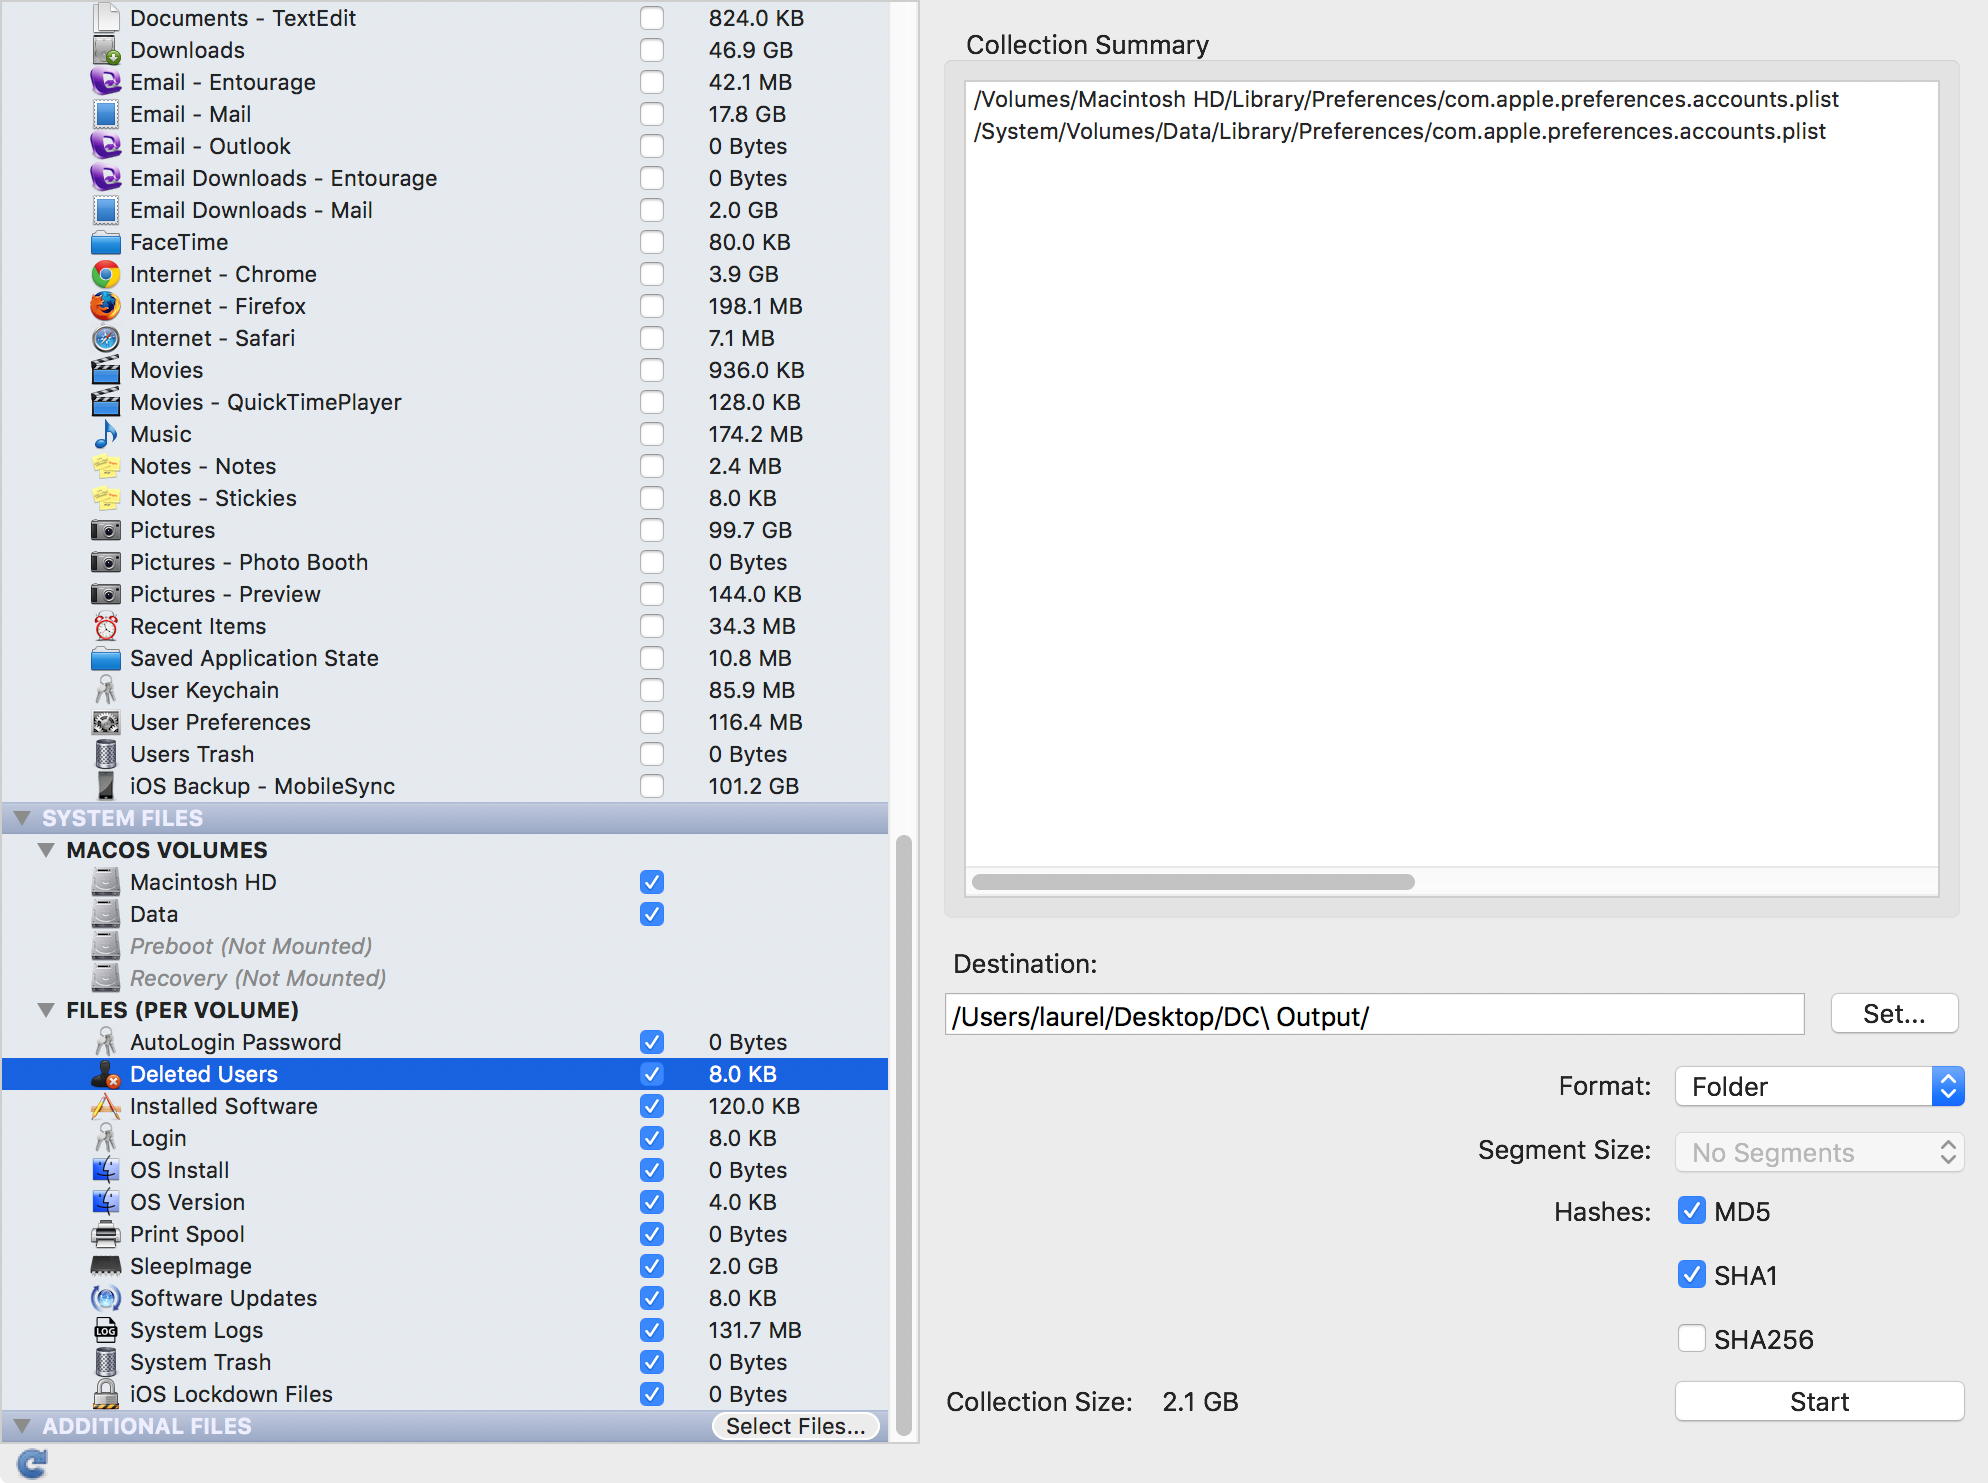
Task: Click the Safari compass icon
Action: 106,338
